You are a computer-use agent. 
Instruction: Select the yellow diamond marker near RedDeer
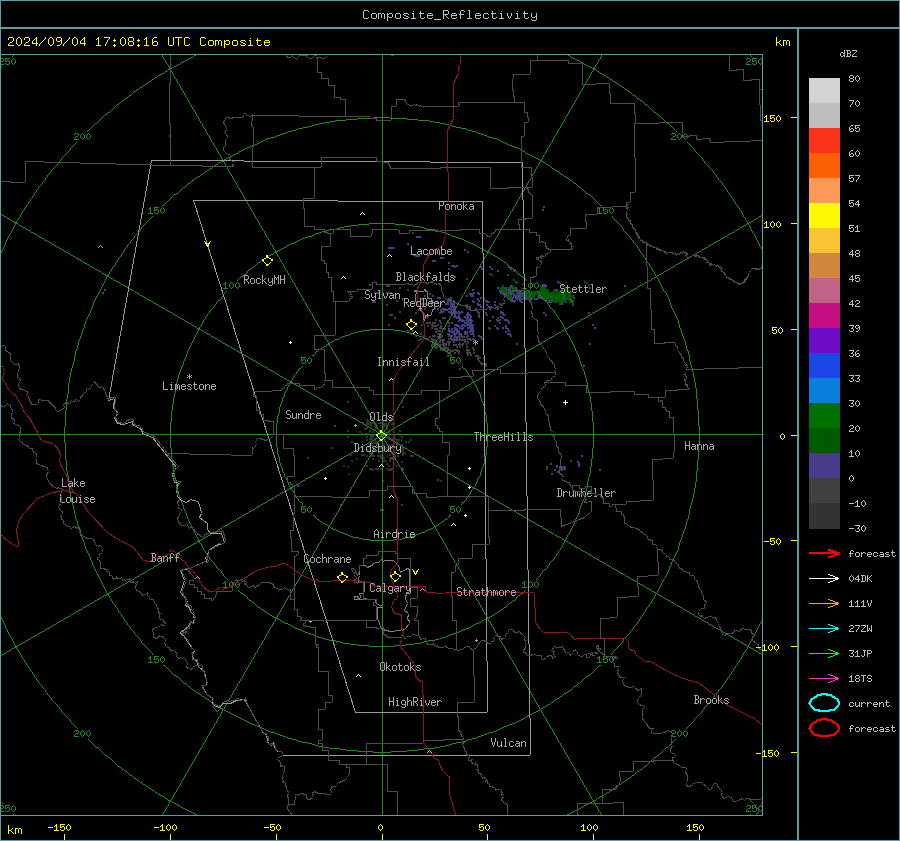(x=412, y=325)
